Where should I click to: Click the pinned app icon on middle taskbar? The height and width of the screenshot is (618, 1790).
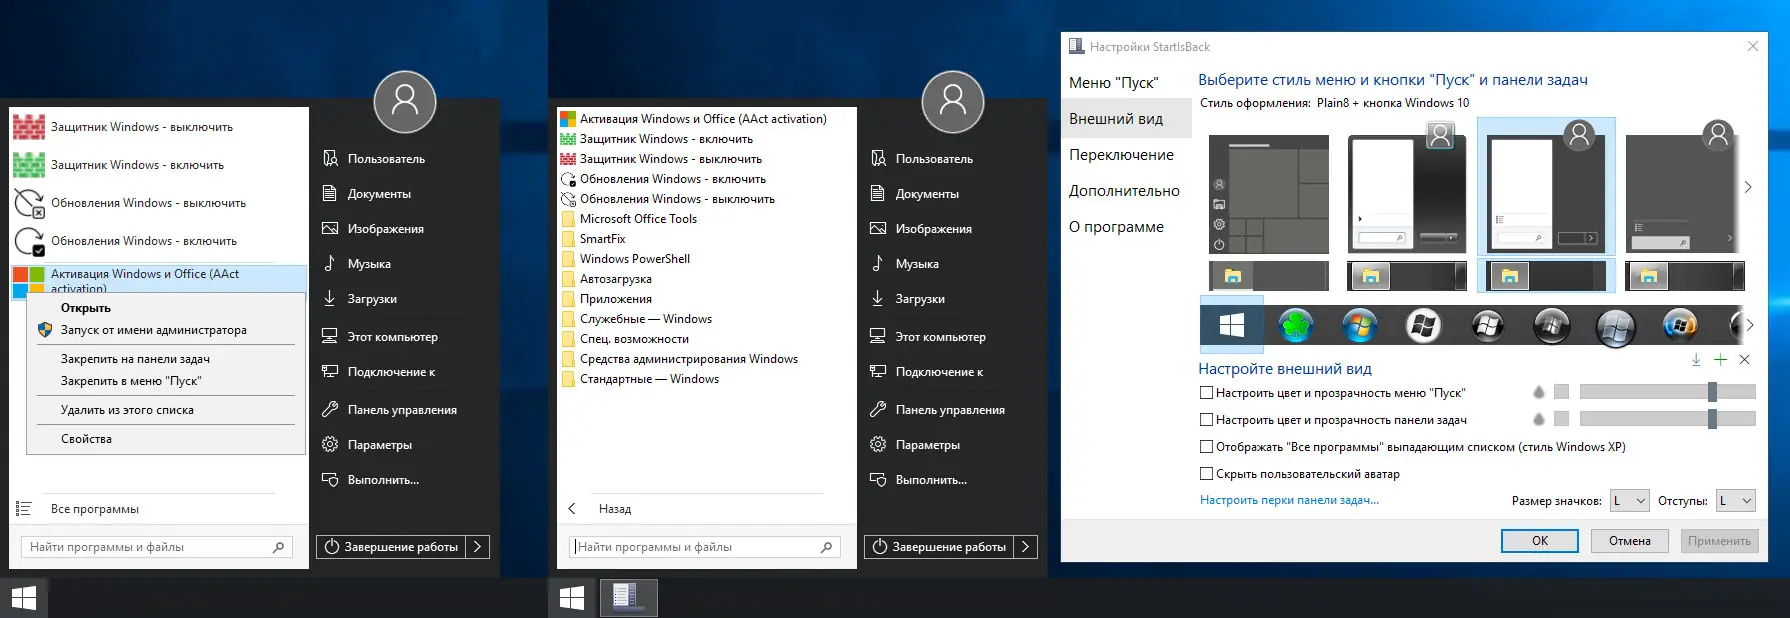(627, 597)
